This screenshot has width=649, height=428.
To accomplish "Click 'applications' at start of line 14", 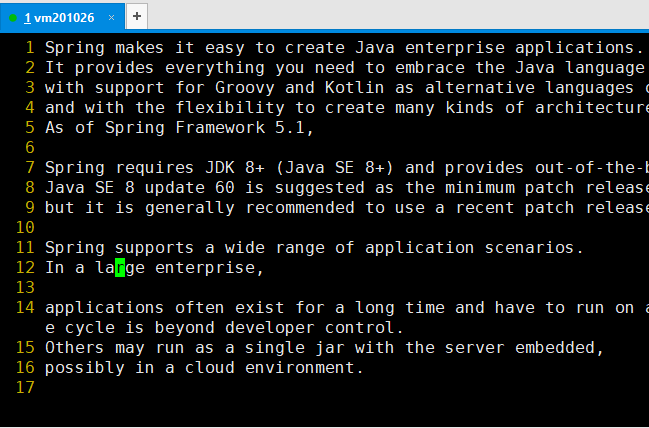I will [105, 308].
